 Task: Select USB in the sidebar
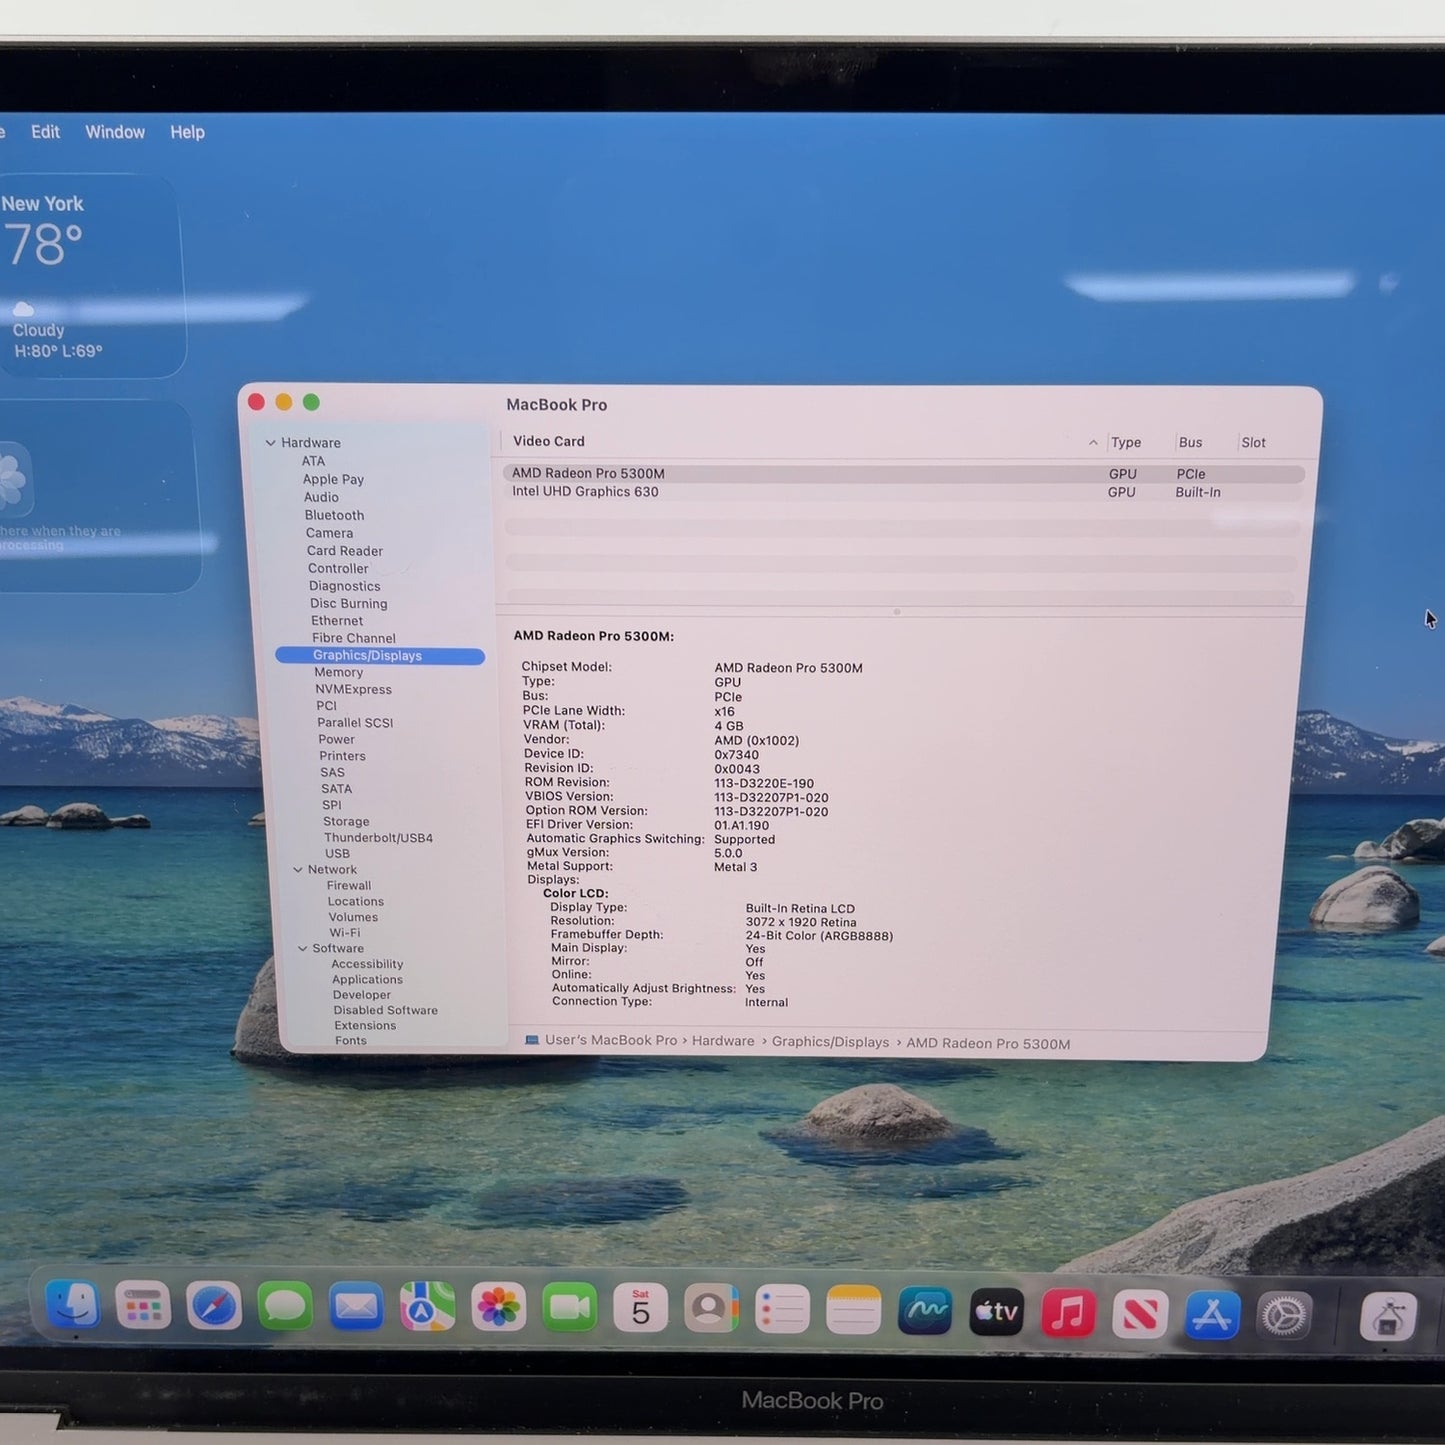(337, 854)
